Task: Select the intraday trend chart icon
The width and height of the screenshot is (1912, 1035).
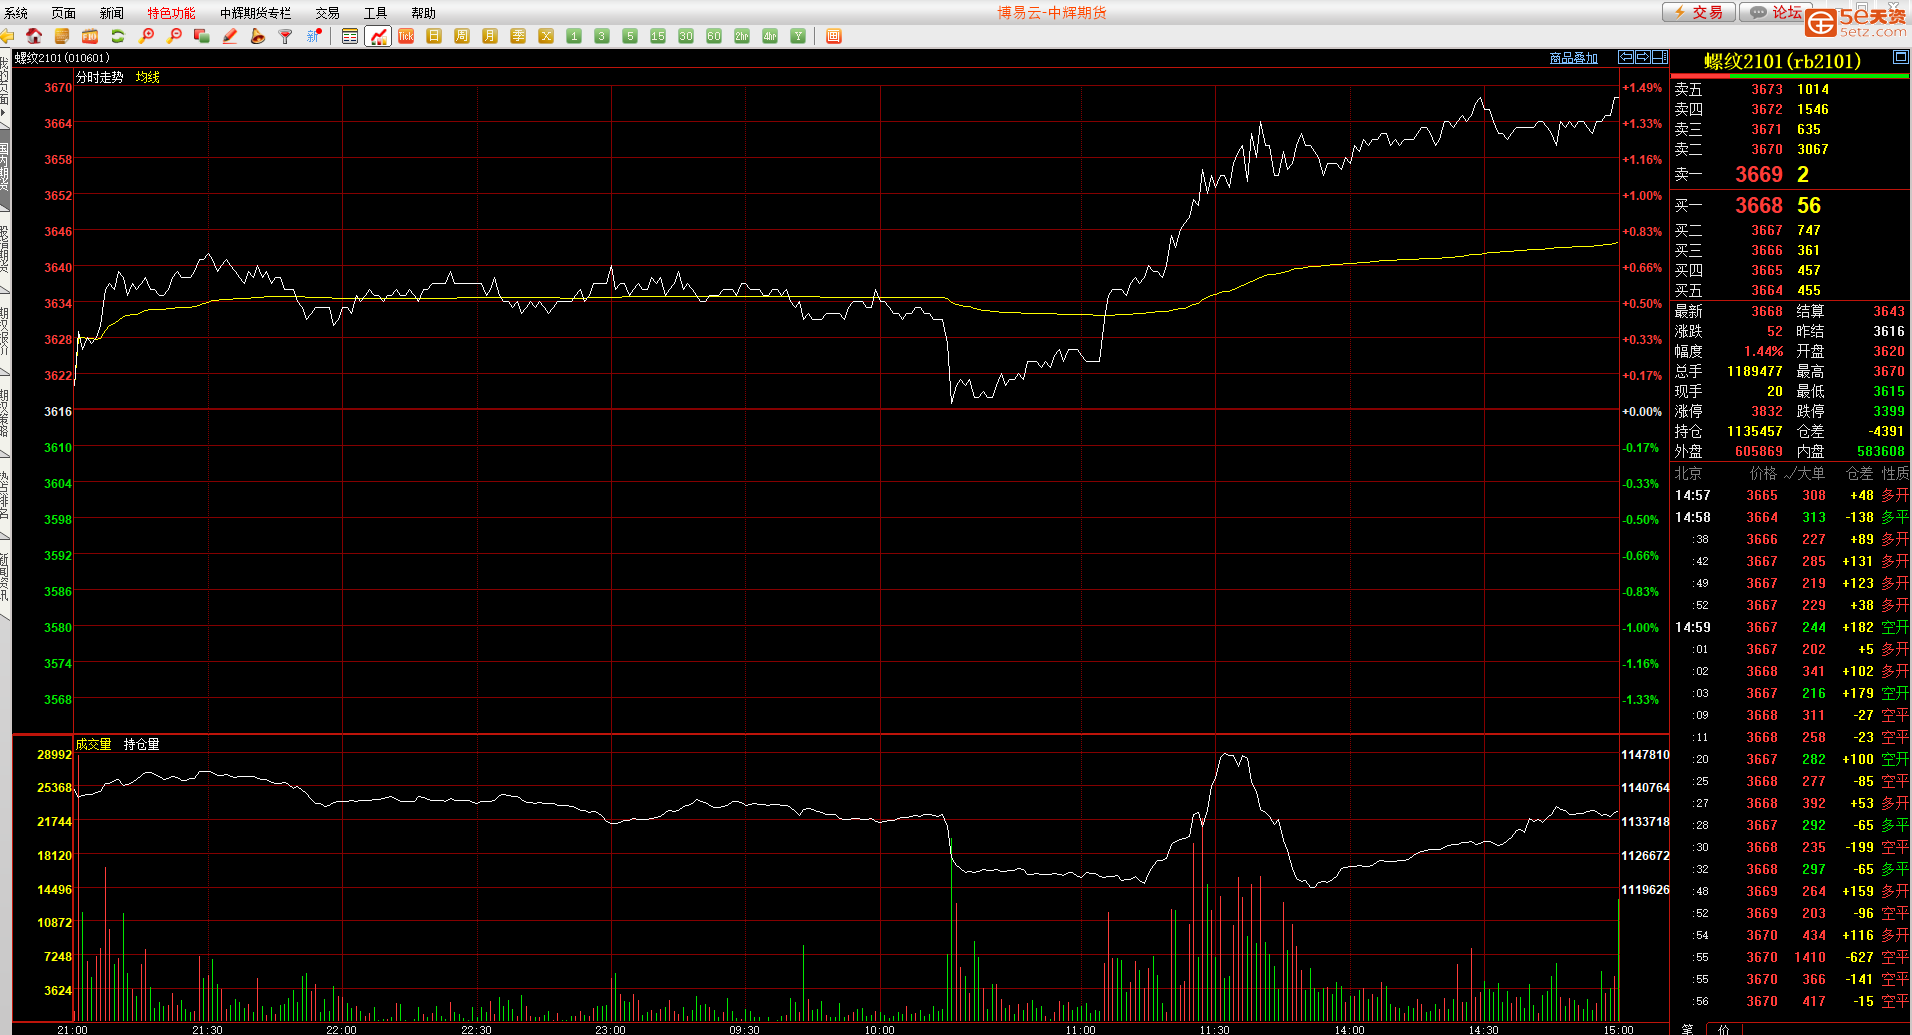Action: [x=378, y=36]
